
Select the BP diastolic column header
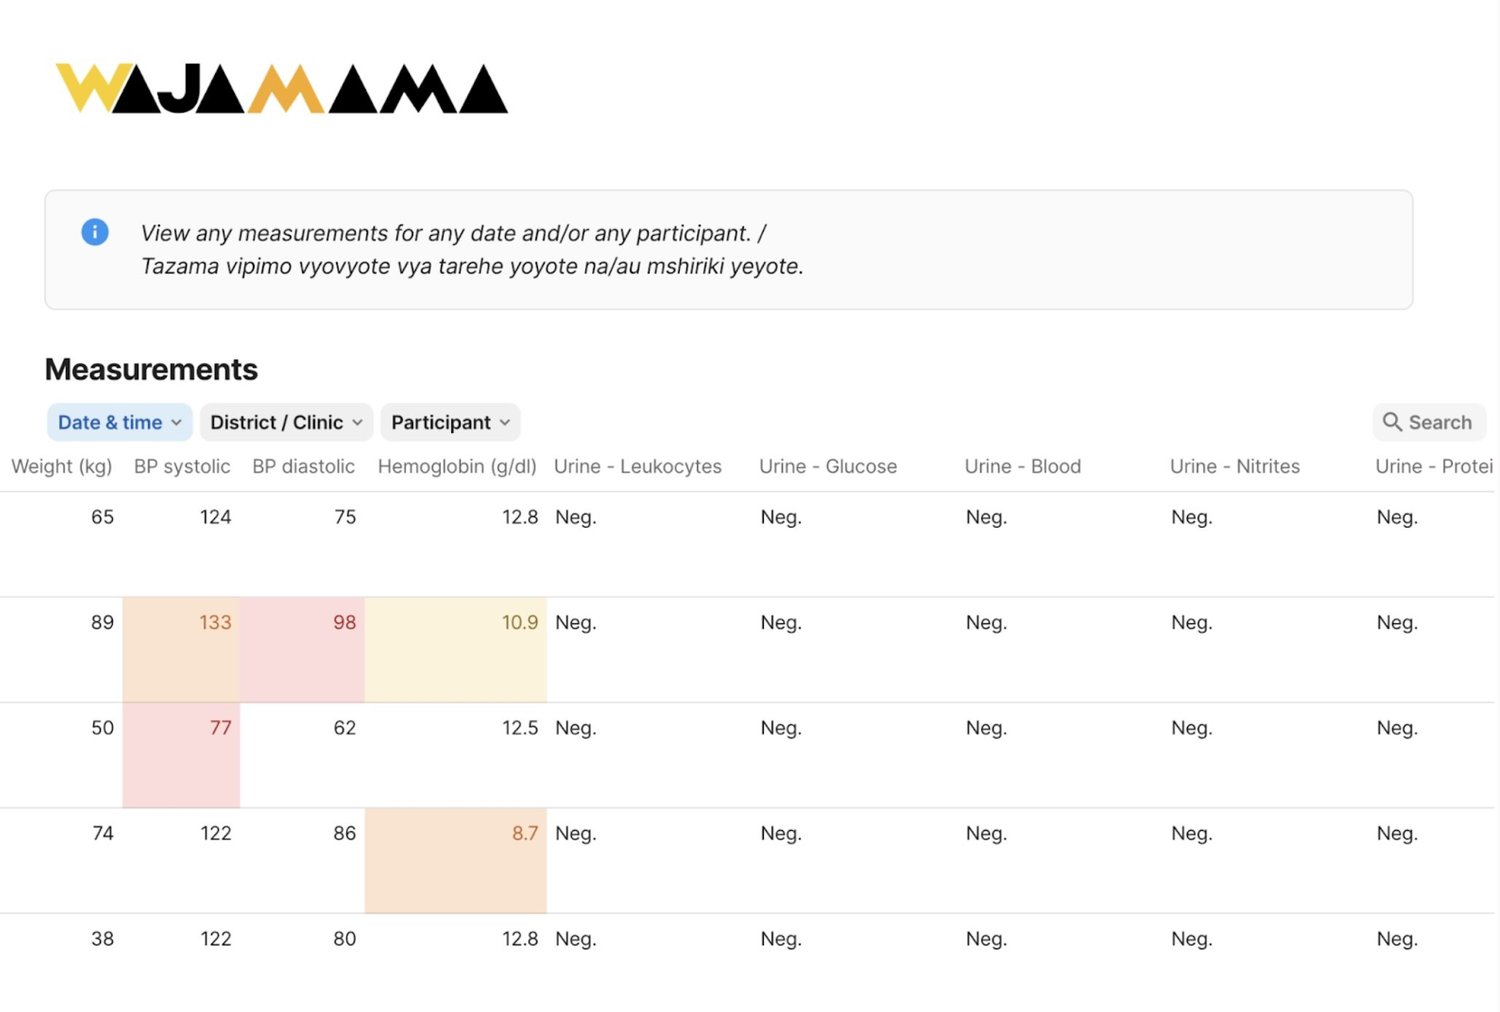pos(304,466)
